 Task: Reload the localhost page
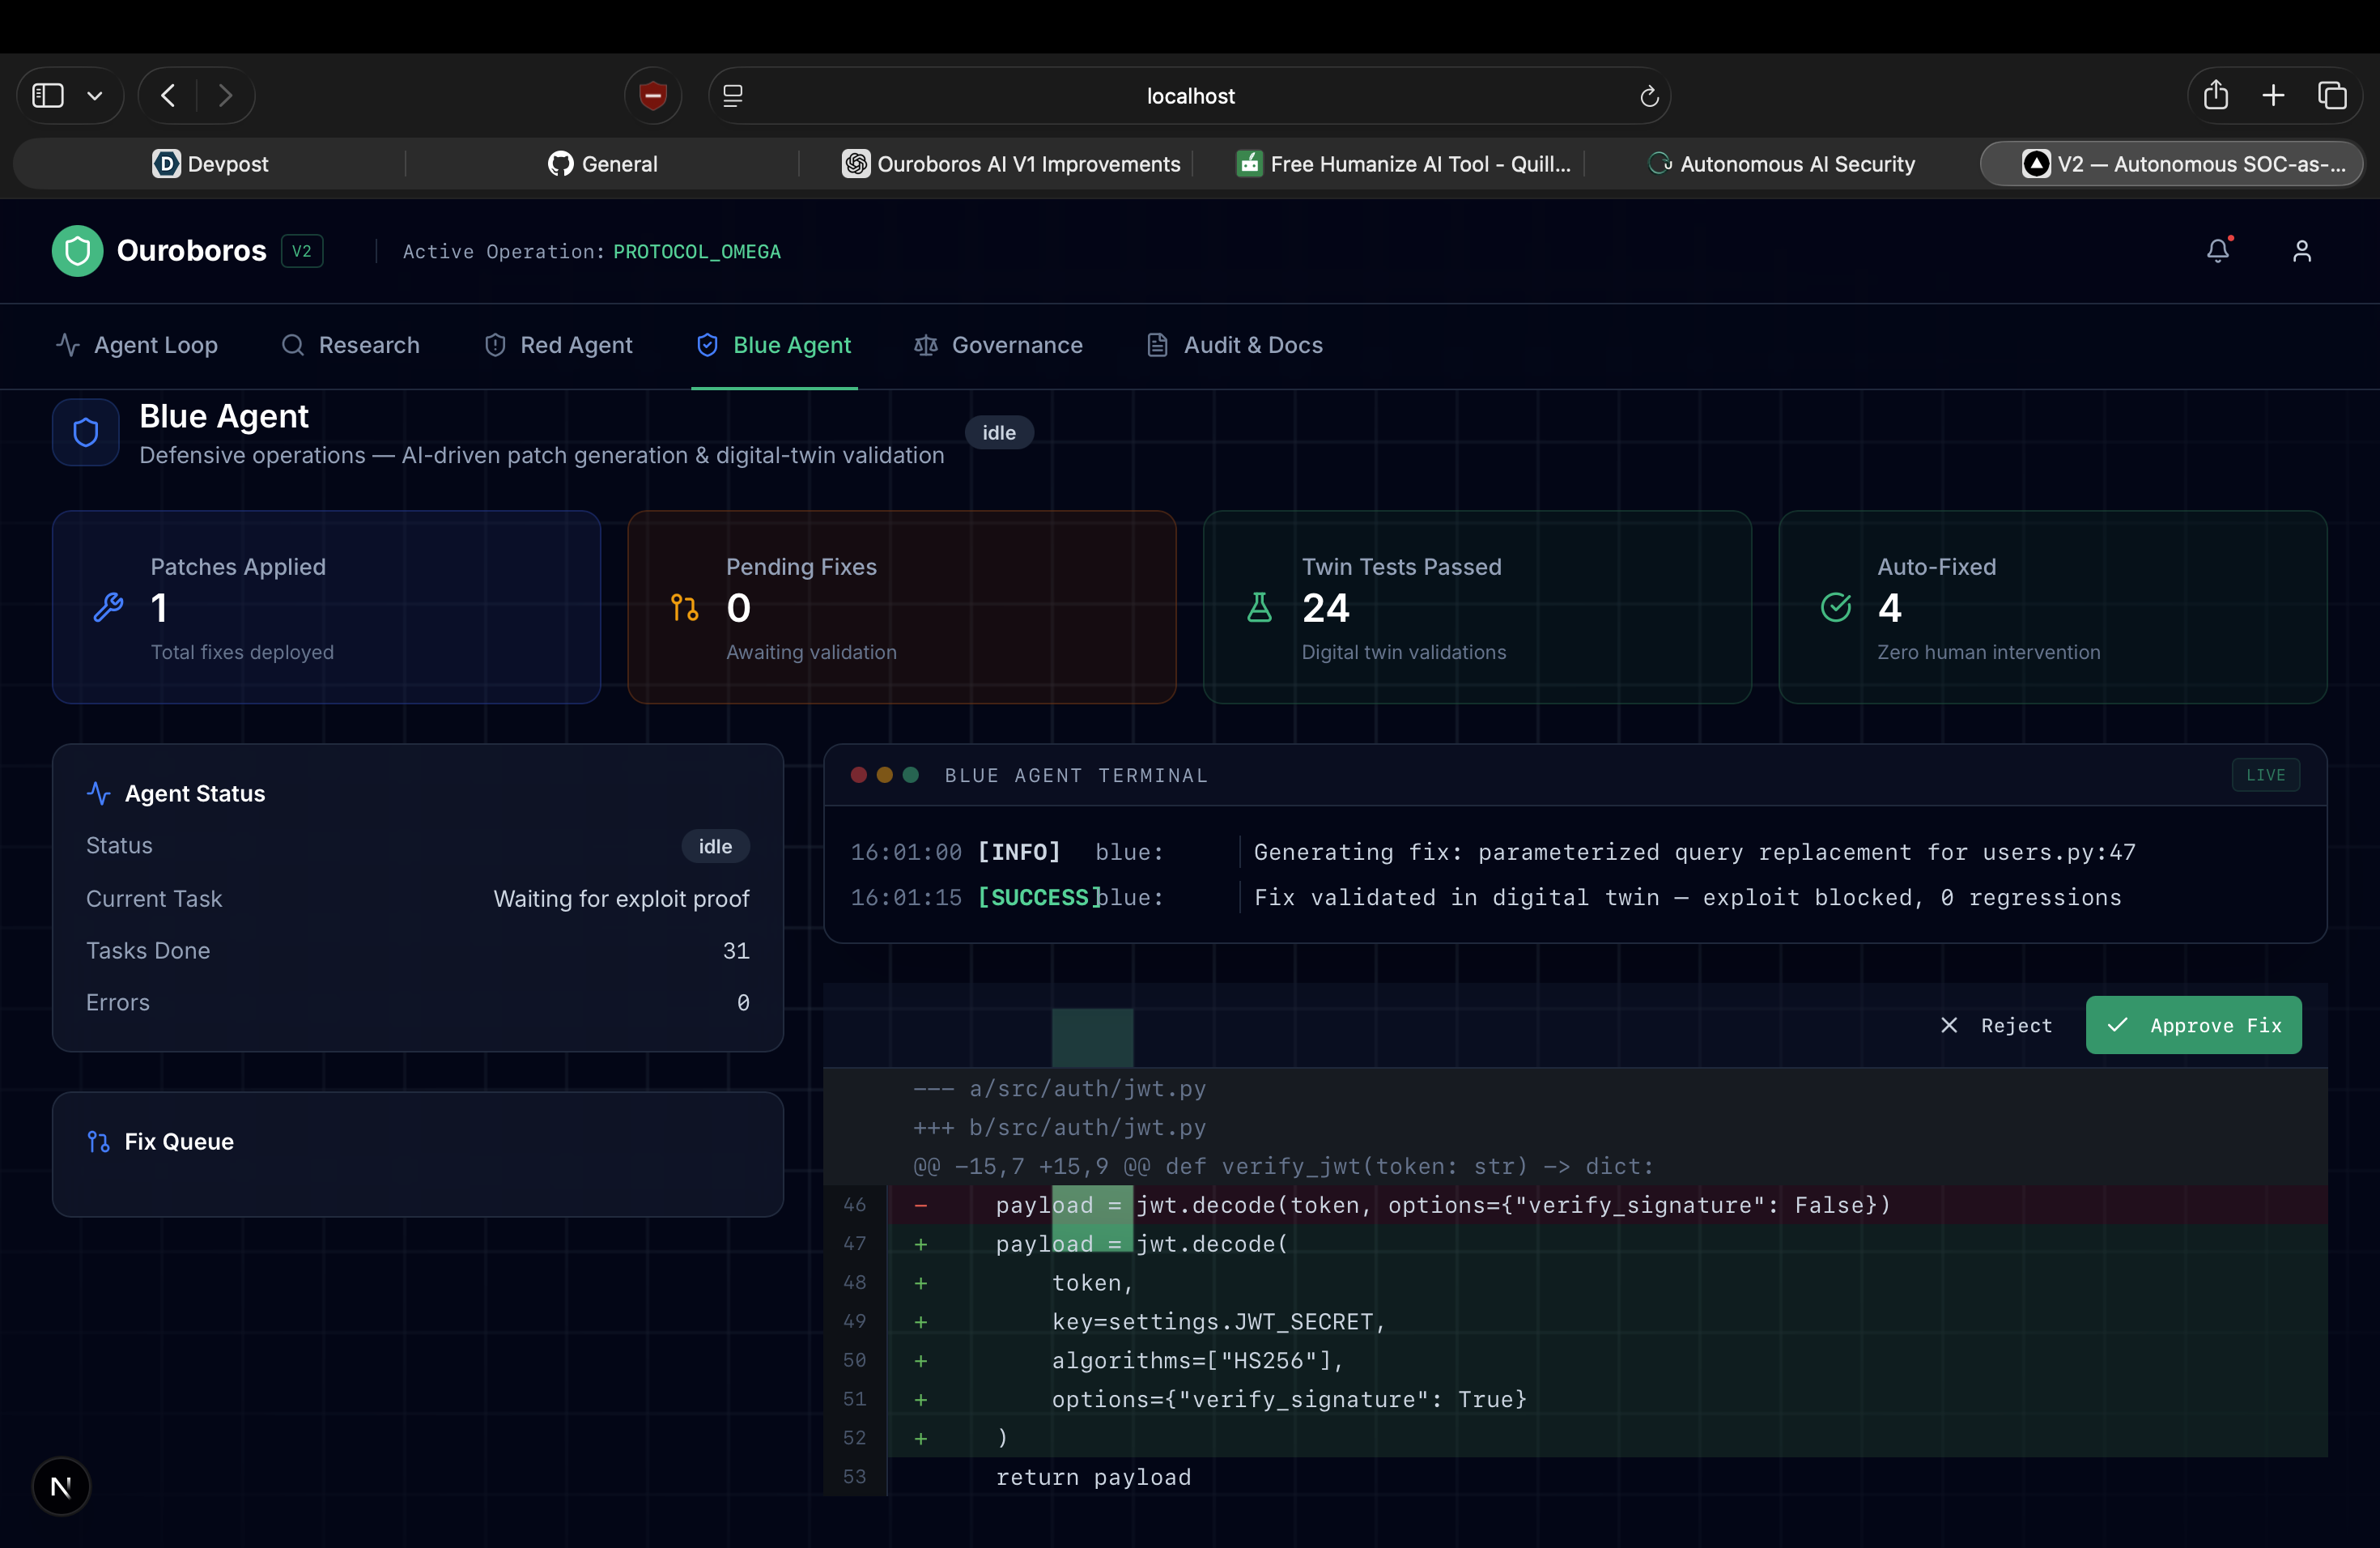click(1649, 96)
